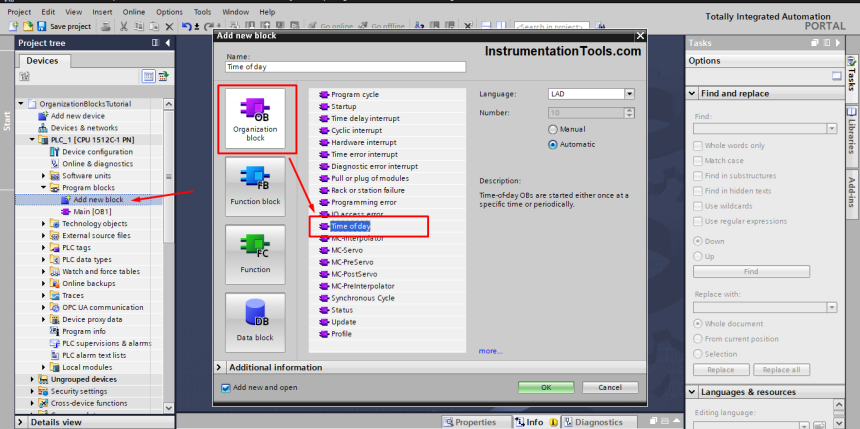Image resolution: width=860 pixels, height=429 pixels.
Task: Expand the Technology objects tree node
Action: coord(44,223)
